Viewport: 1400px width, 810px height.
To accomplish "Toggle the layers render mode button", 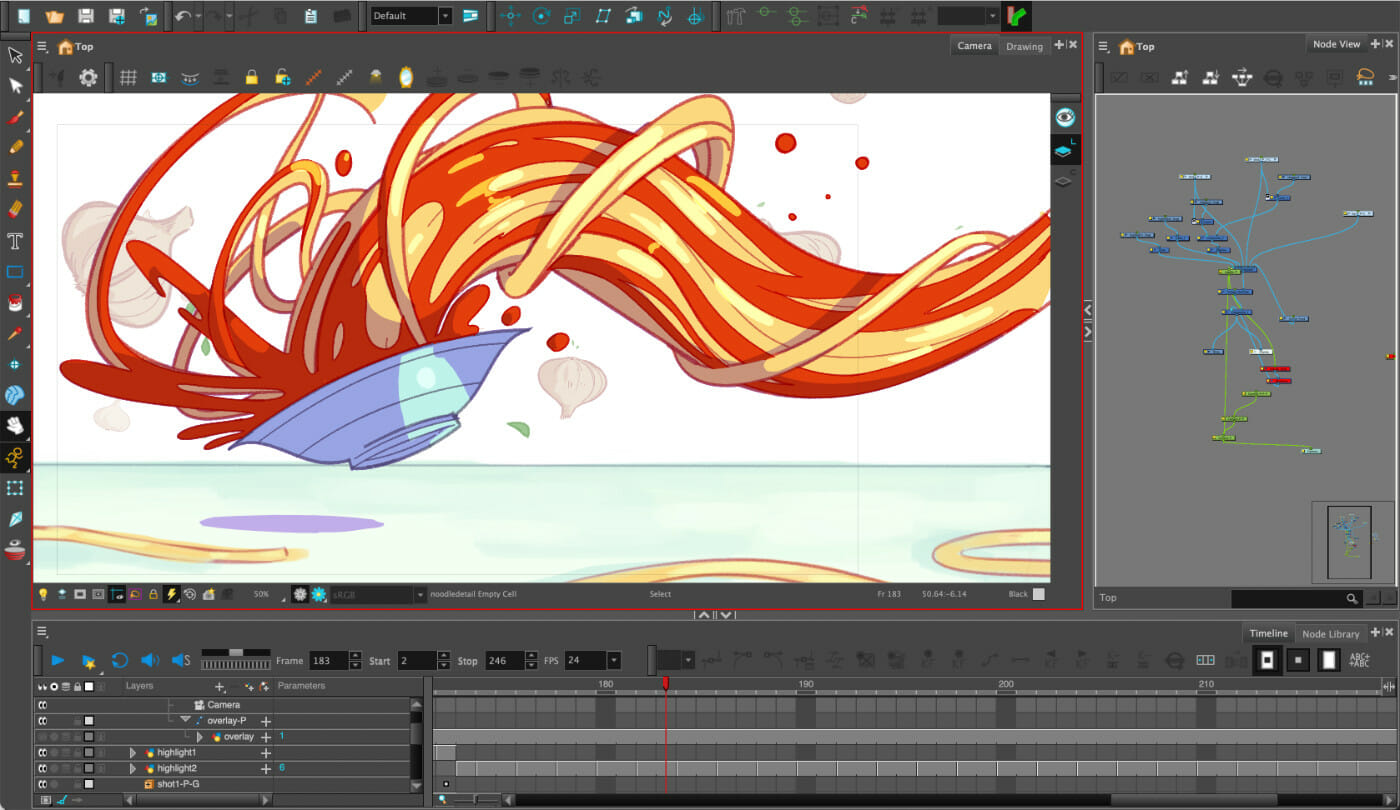I will pyautogui.click(x=1065, y=150).
